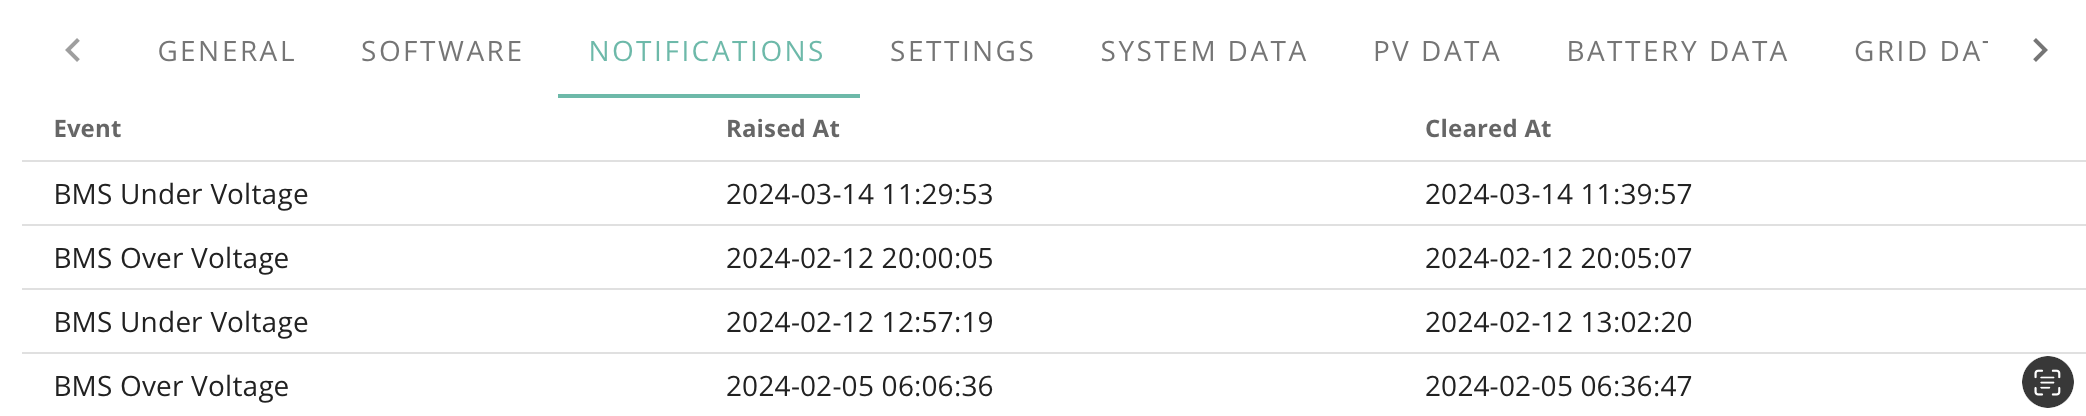Image resolution: width=2086 pixels, height=416 pixels.
Task: Click the left tab-scroll chevron arrow
Action: pos(73,50)
